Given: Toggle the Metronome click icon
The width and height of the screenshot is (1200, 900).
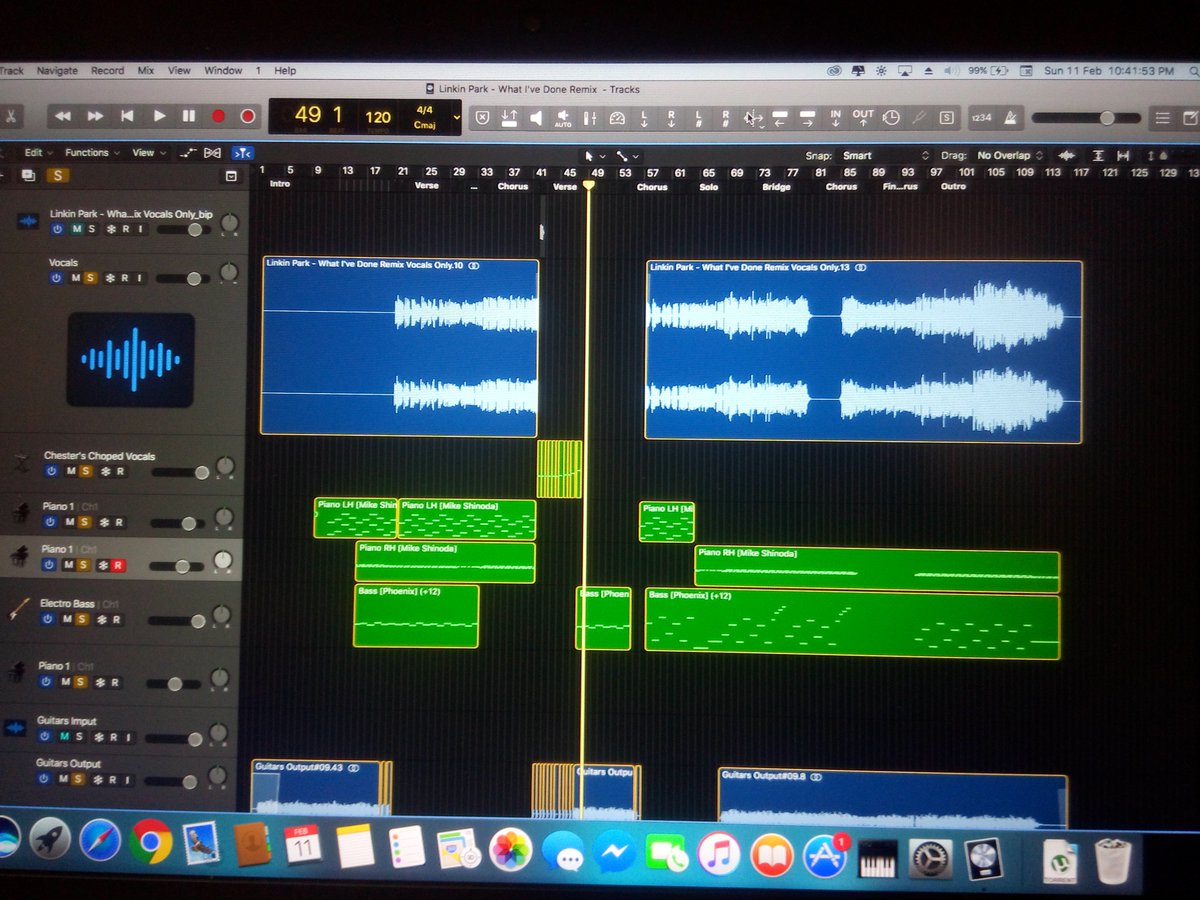Looking at the screenshot, I should (1008, 118).
